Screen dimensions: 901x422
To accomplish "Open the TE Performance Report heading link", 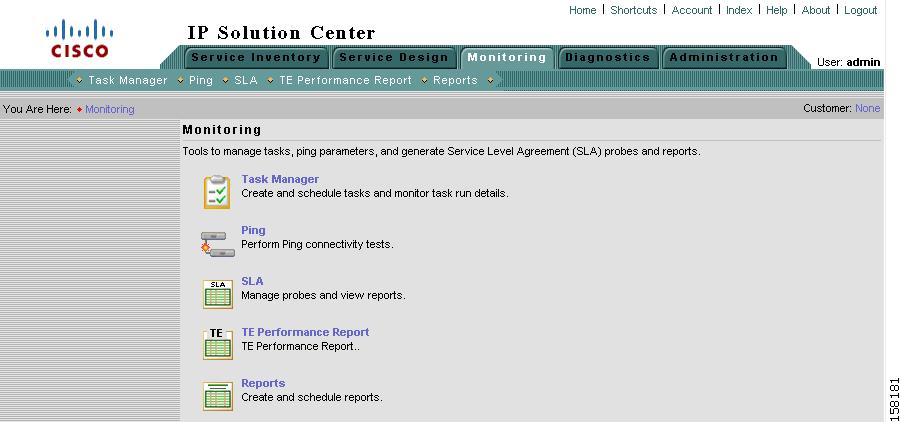I will coord(305,332).
